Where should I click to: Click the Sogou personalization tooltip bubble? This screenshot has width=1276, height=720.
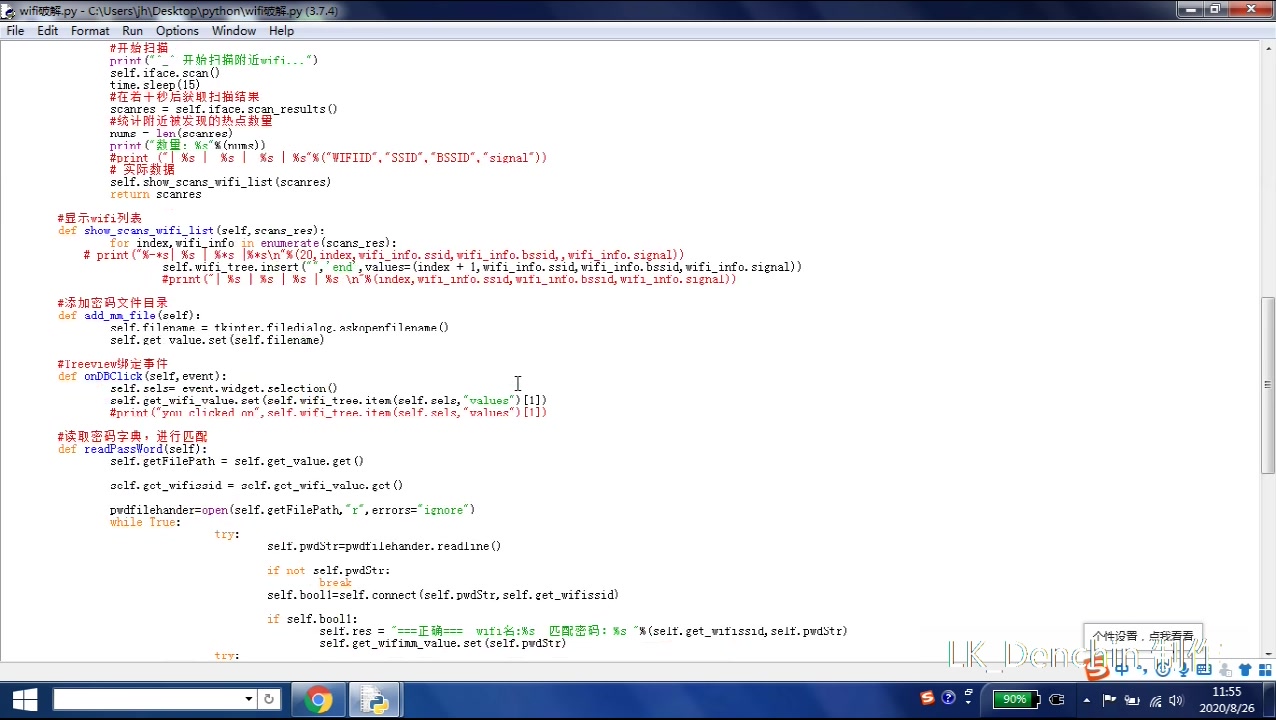click(1143, 636)
